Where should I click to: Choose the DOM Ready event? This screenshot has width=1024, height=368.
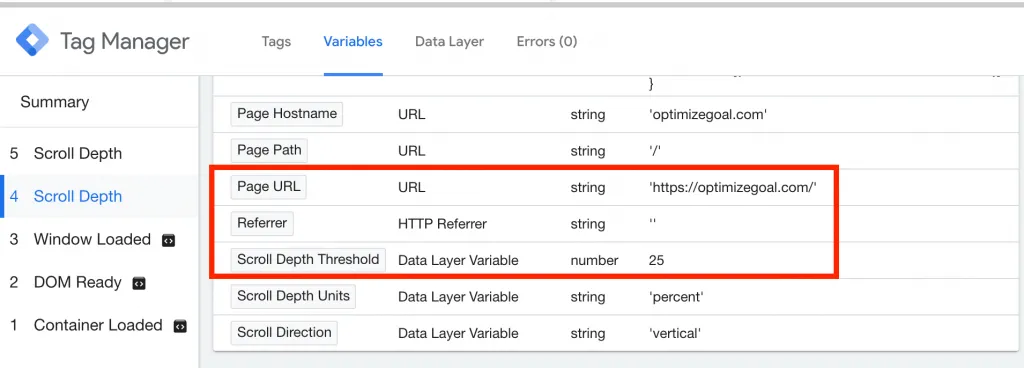[x=99, y=283]
